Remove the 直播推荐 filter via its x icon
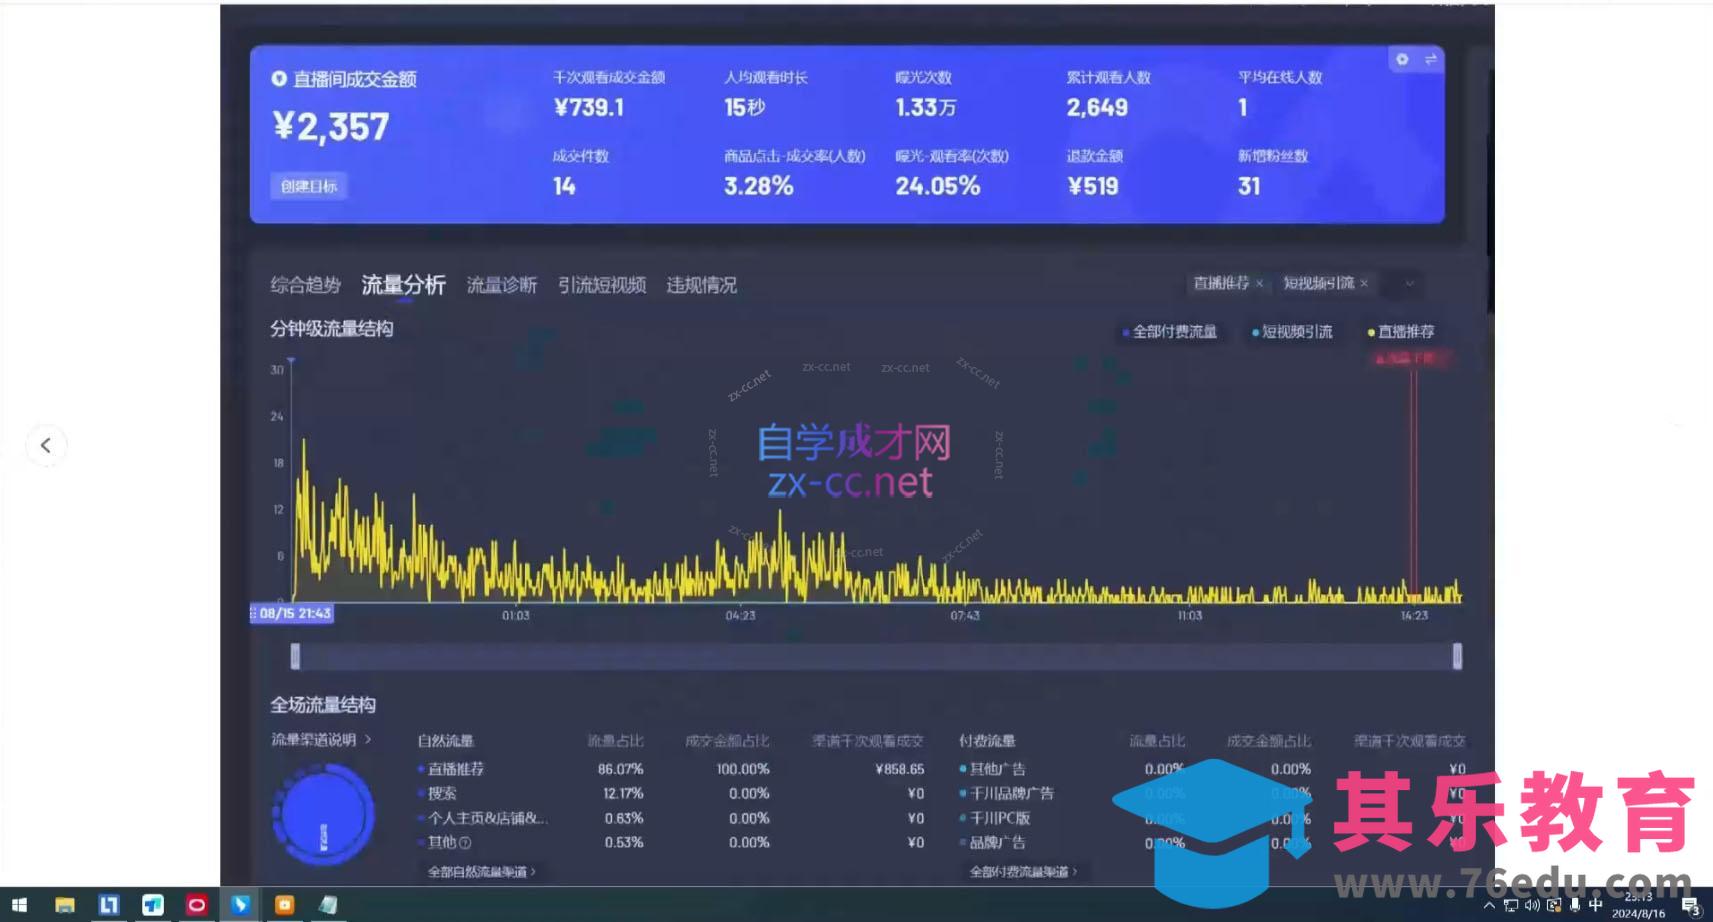 1261,284
